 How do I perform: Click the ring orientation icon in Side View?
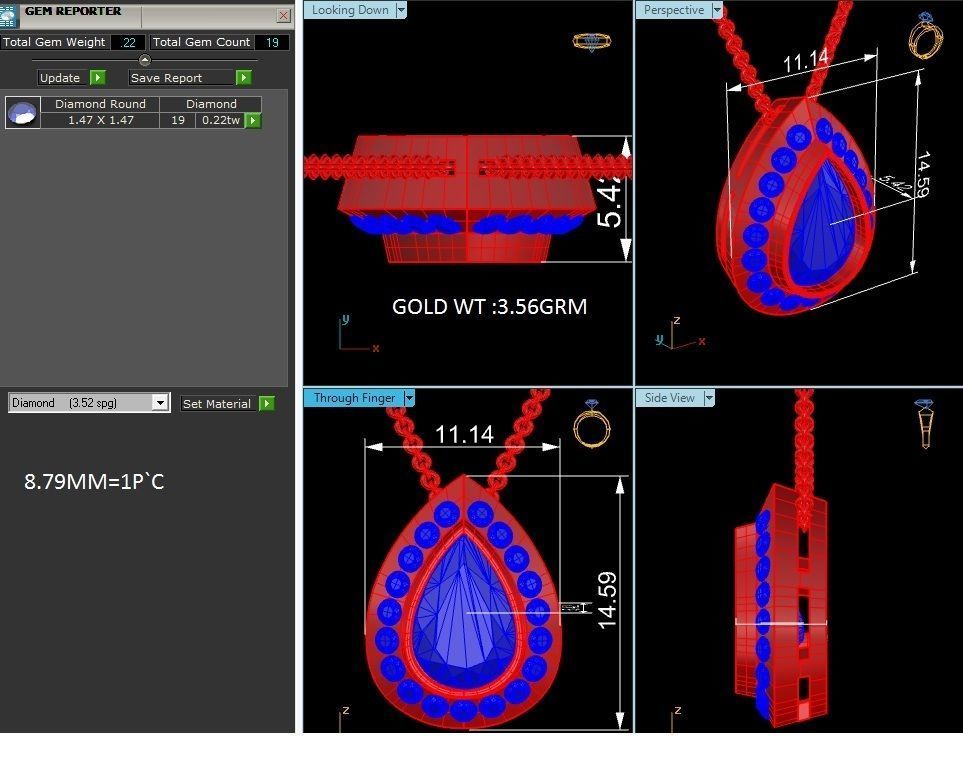pyautogui.click(x=924, y=423)
